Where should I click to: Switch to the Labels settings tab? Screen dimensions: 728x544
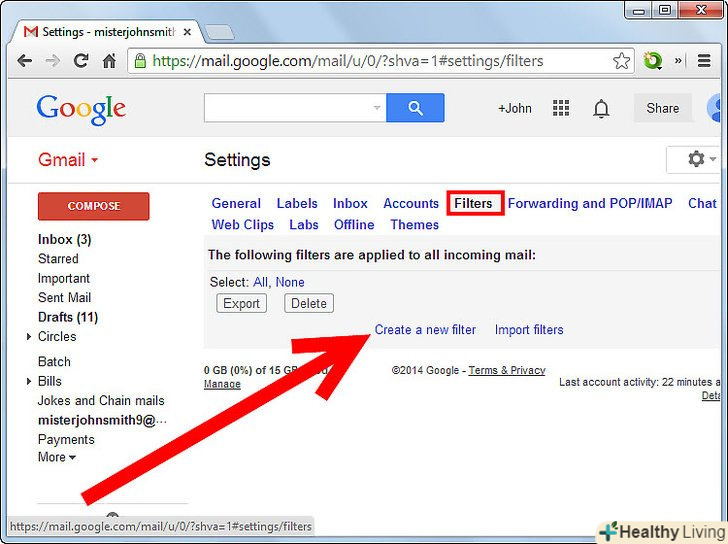coord(297,203)
